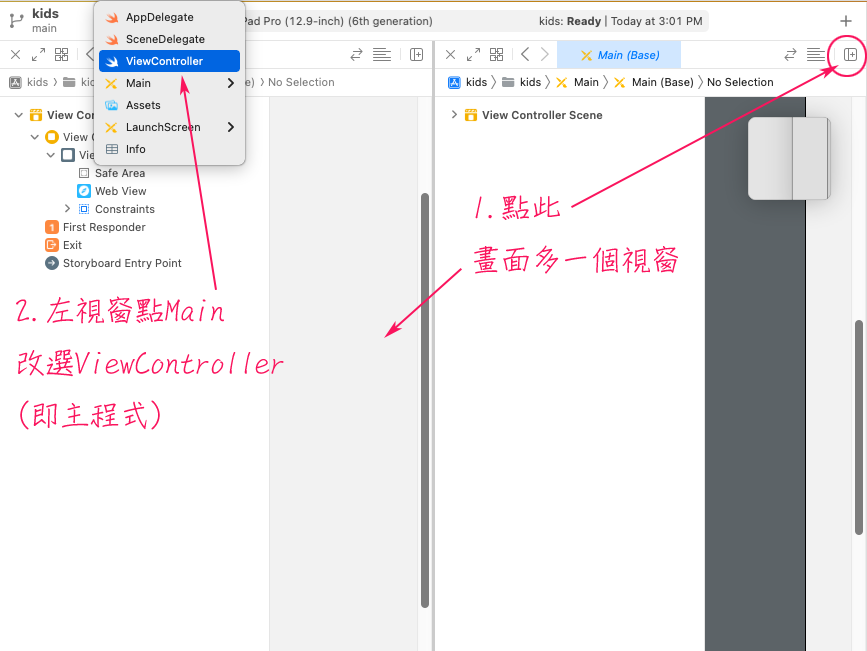Add editor on right button in right pane
Image resolution: width=867 pixels, height=651 pixels.
[850, 54]
